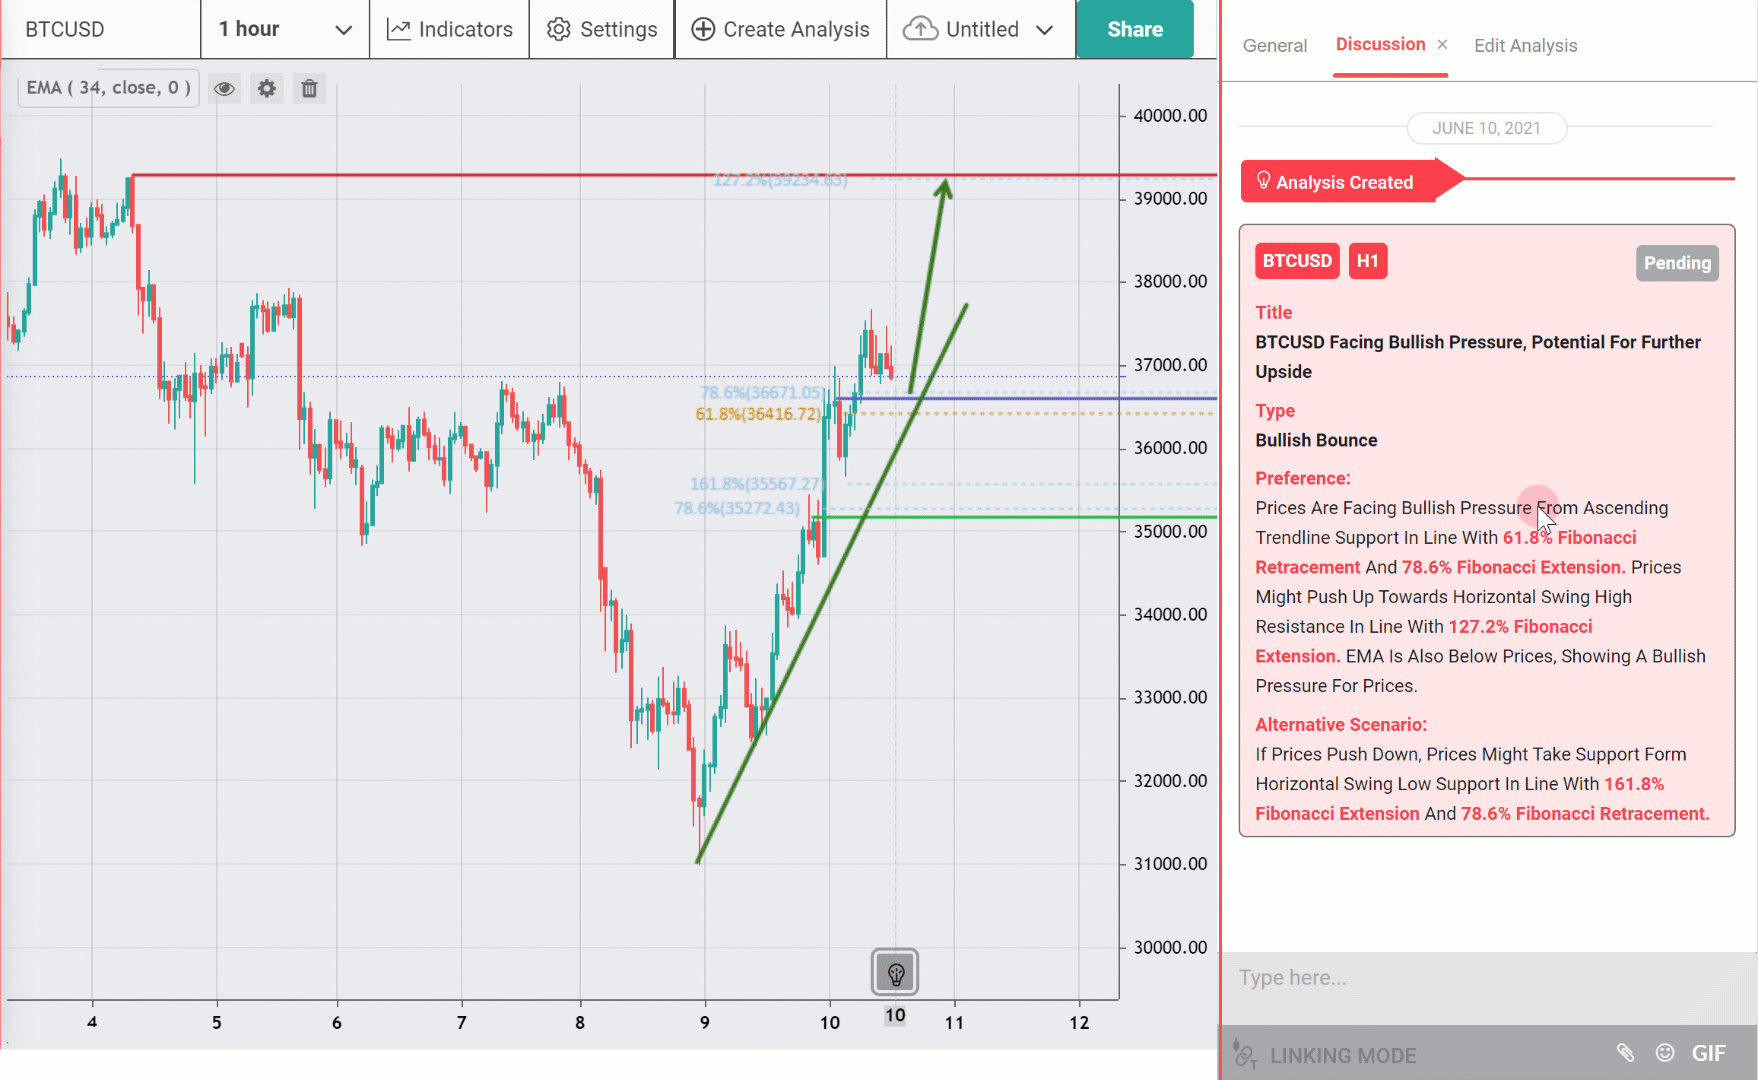1758x1080 pixels.
Task: Open the 1 hour timeframe dropdown
Action: pyautogui.click(x=285, y=29)
